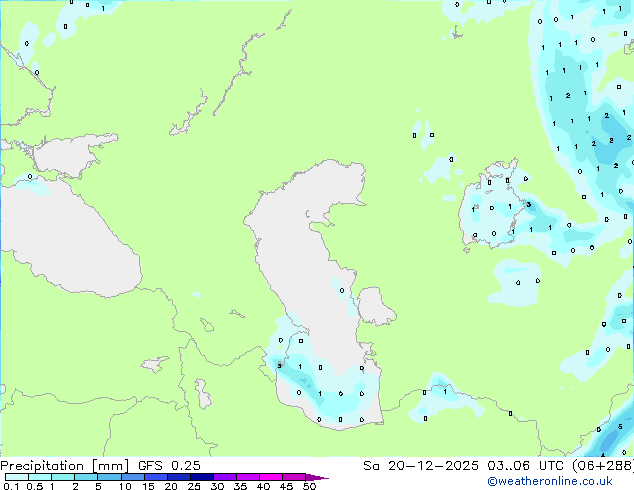Select the 0.1–0.5 mm legend swatch
This screenshot has height=490, width=634.
(x=17, y=477)
